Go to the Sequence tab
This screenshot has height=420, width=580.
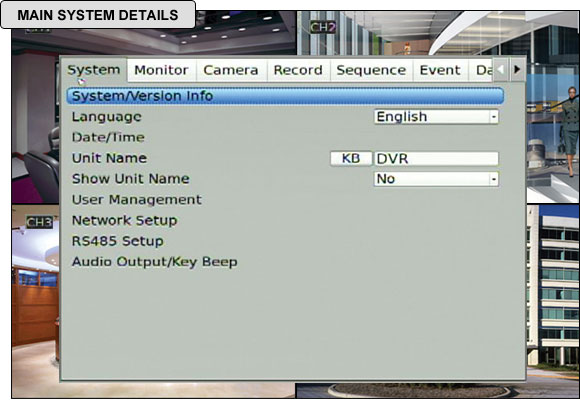point(371,70)
